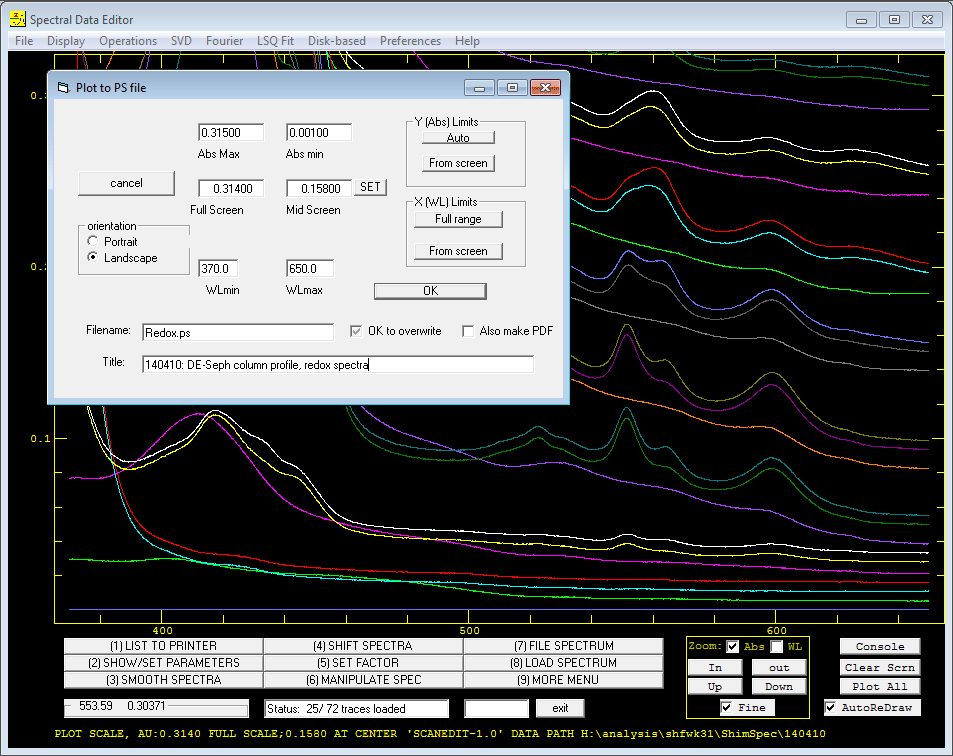Open the Fourier menu
953x756 pixels.
pos(224,41)
